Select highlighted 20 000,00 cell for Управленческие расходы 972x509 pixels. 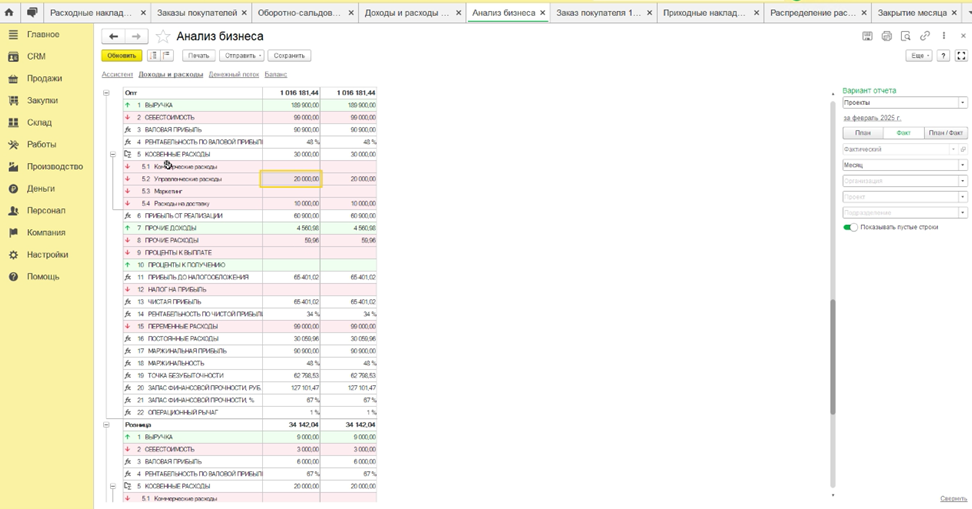pos(291,179)
